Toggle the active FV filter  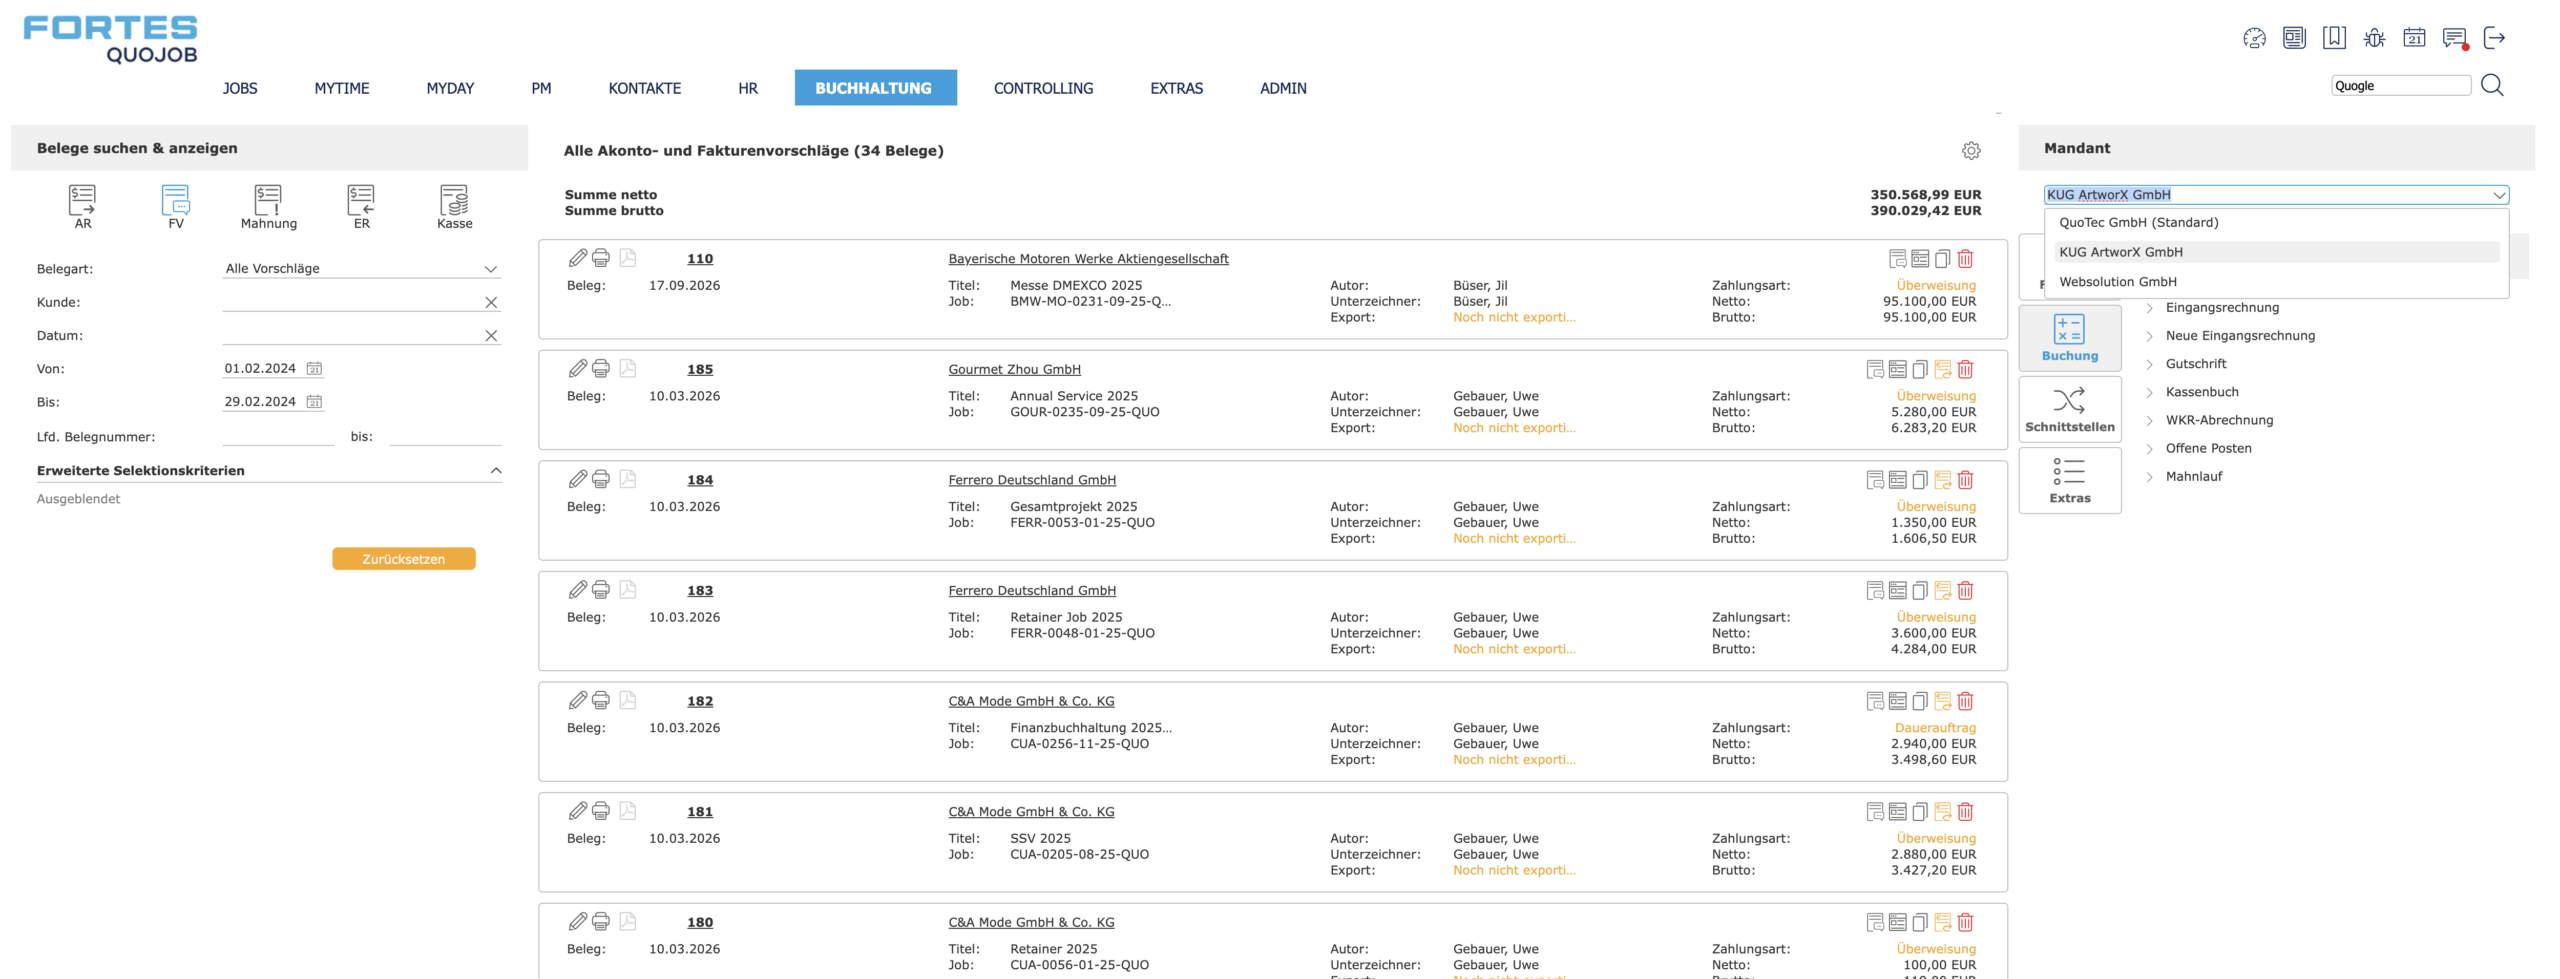175,205
